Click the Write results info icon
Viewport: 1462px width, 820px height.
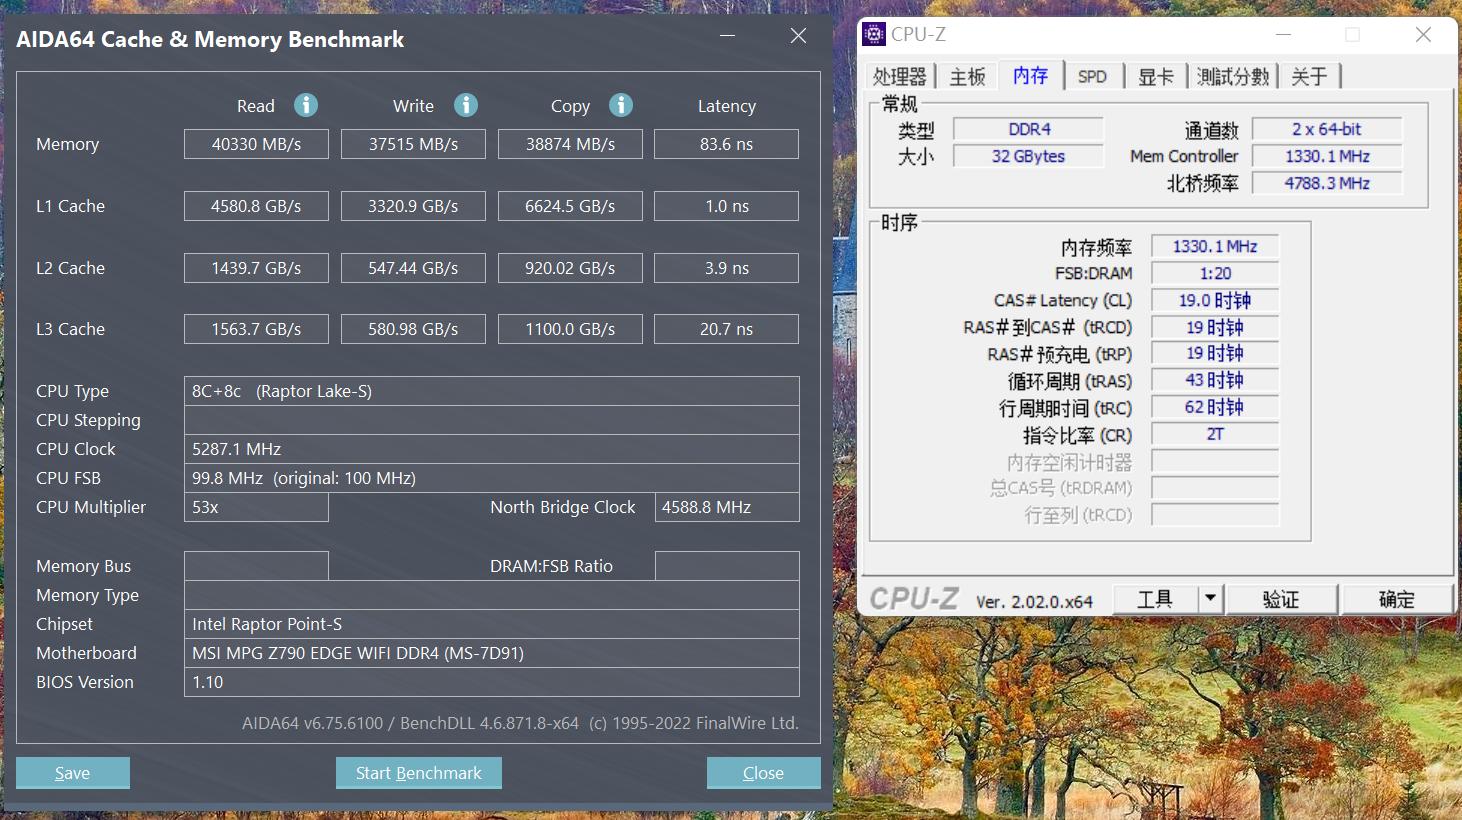pyautogui.click(x=465, y=105)
